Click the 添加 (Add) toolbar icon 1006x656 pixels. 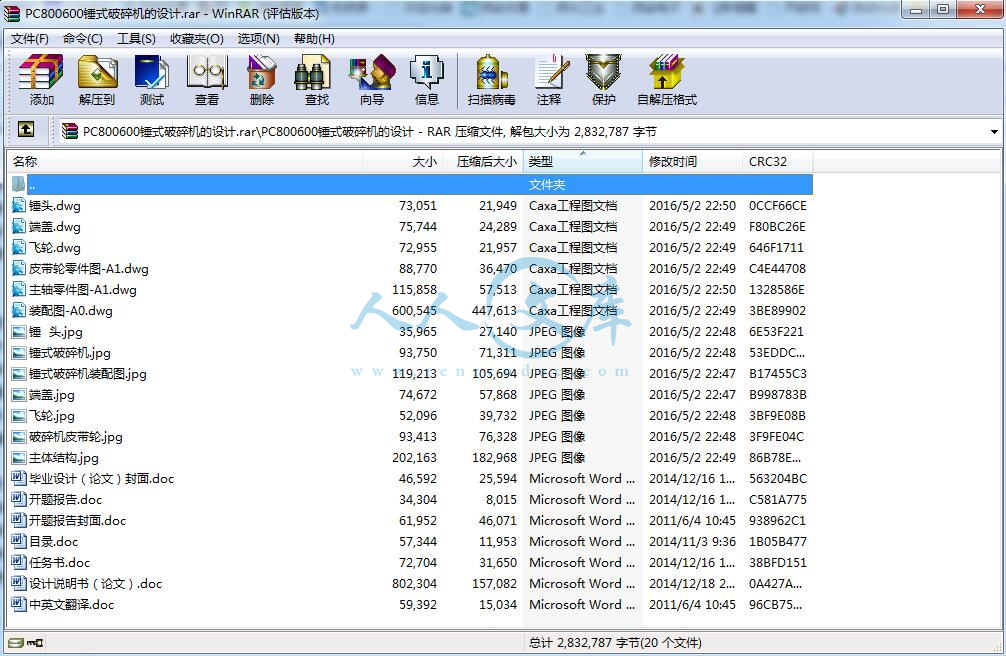(x=41, y=80)
